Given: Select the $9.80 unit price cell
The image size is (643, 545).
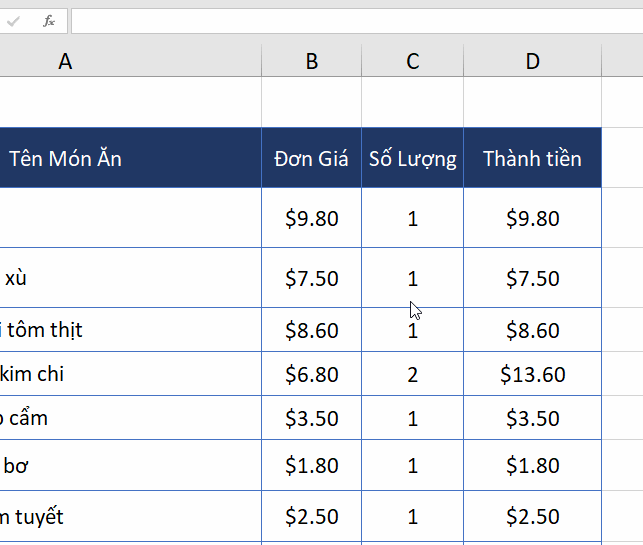Looking at the screenshot, I should point(312,218).
